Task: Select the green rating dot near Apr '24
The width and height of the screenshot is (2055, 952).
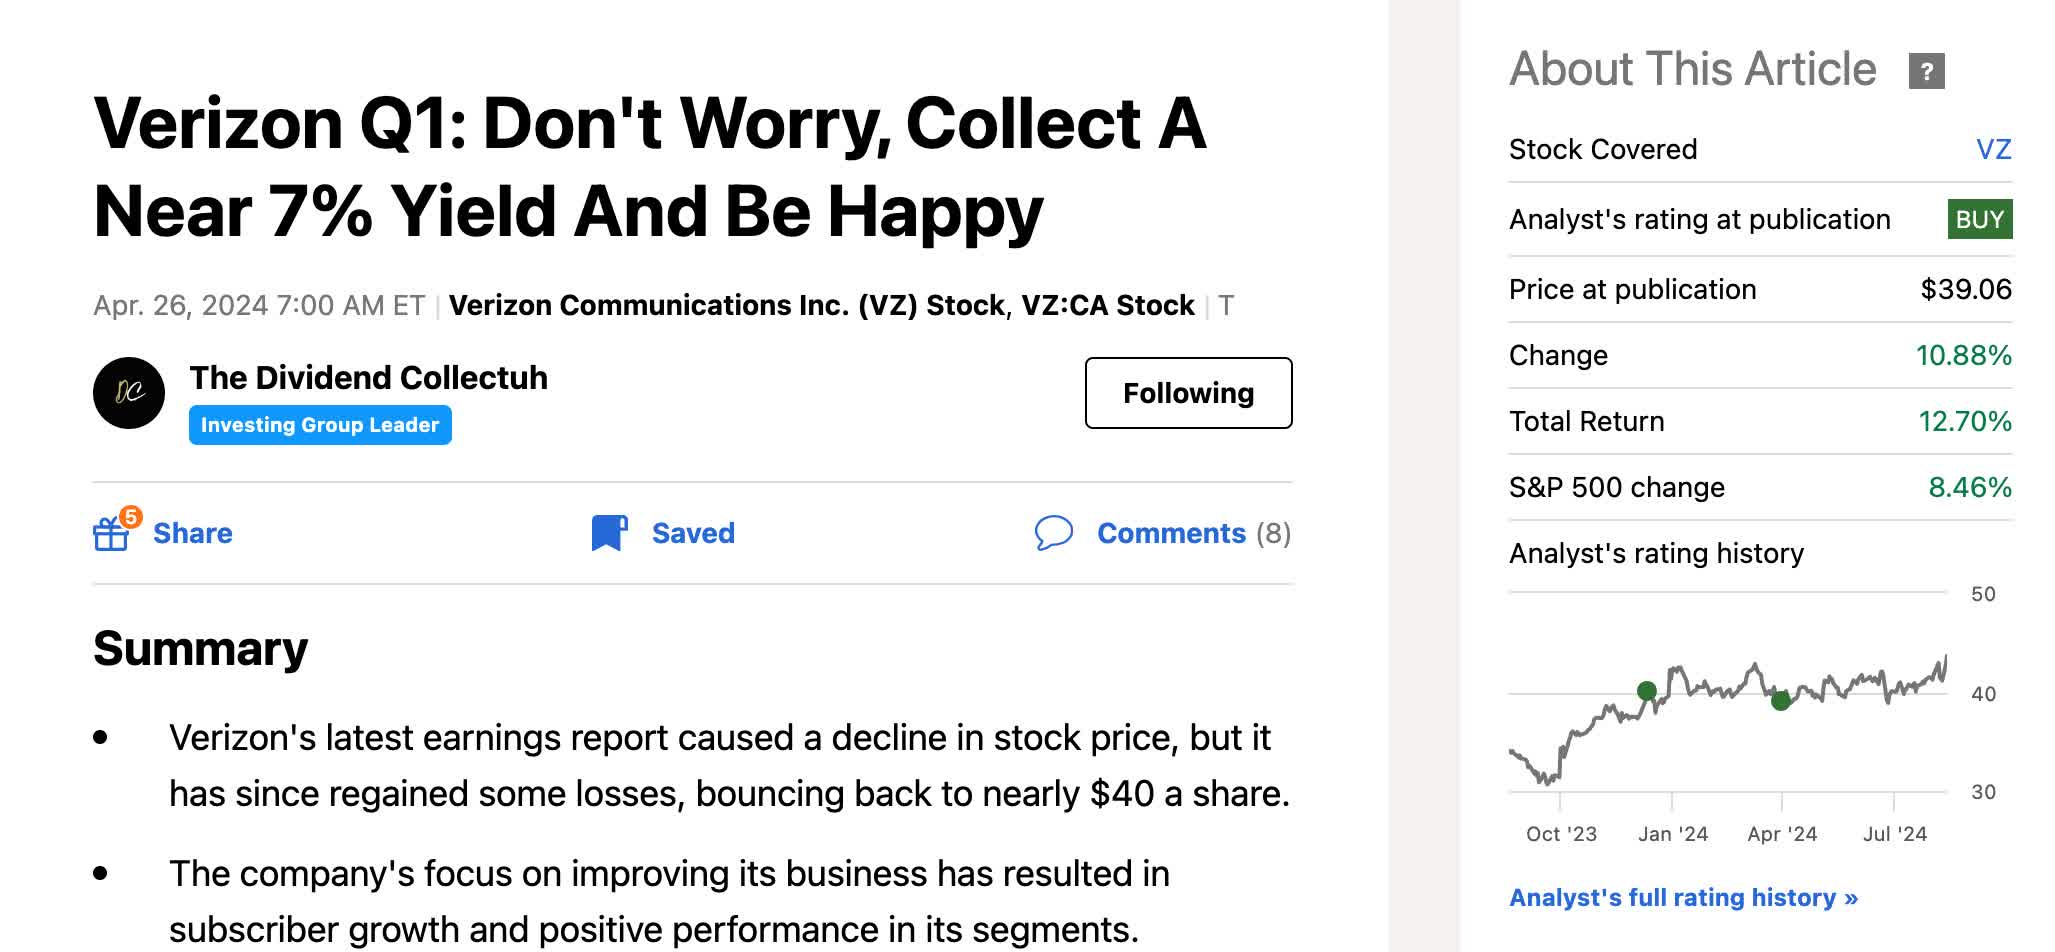Action: click(x=1780, y=701)
